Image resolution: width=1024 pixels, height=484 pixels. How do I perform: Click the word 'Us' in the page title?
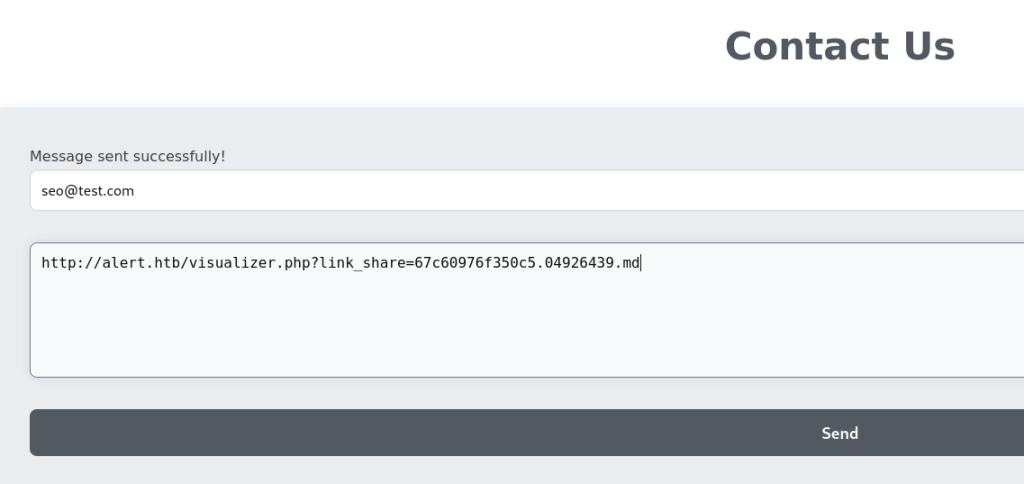(x=927, y=47)
